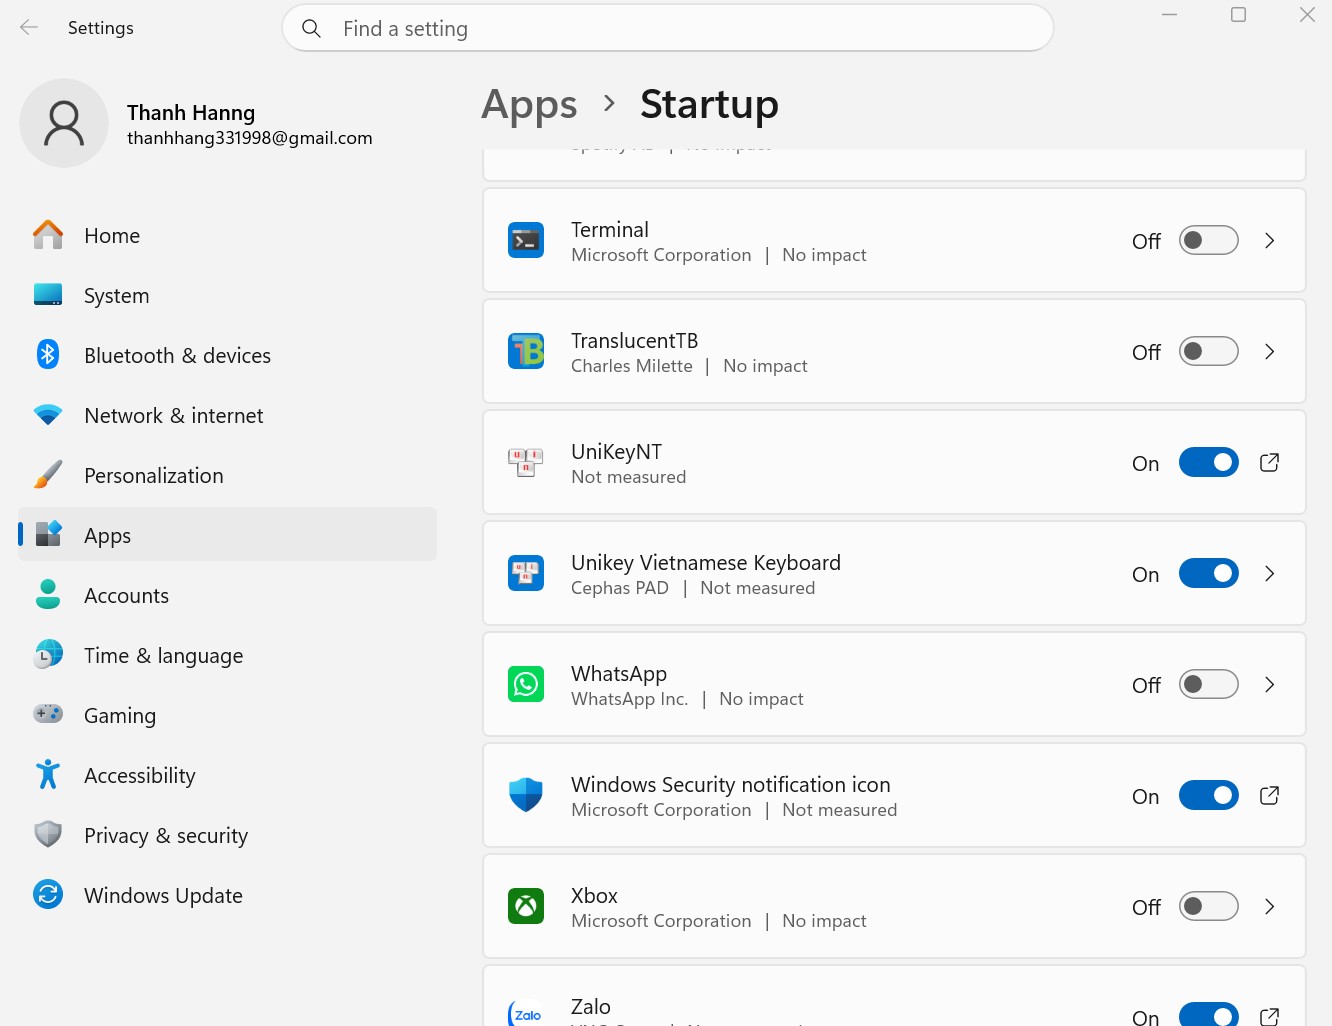Click the Zalo app icon
Image resolution: width=1332 pixels, height=1026 pixels.
[x=526, y=1012]
